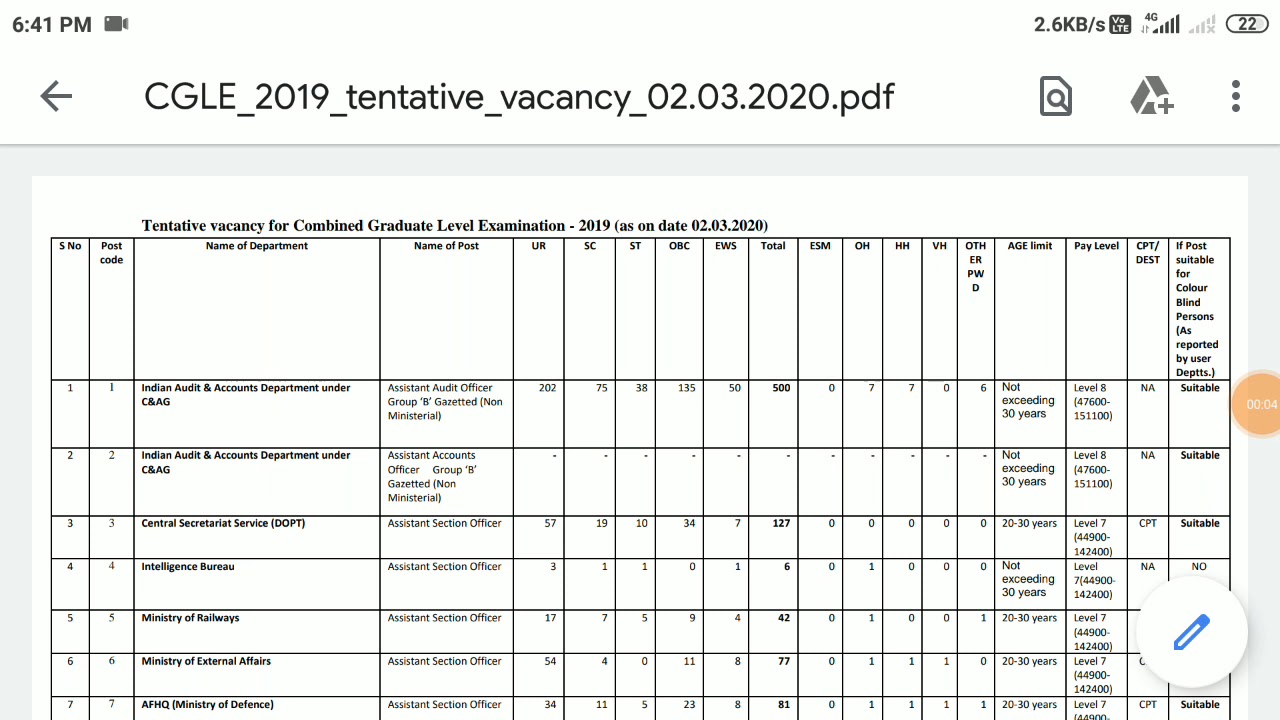Tap the 'S No' column header
The height and width of the screenshot is (720, 1280).
[x=70, y=246]
